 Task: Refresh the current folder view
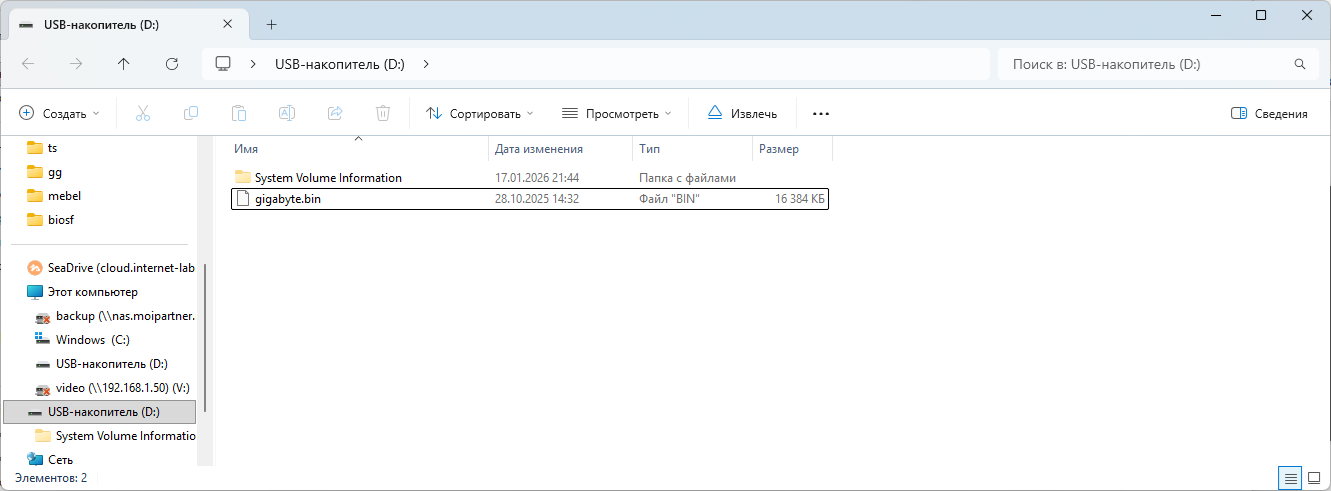pos(172,64)
